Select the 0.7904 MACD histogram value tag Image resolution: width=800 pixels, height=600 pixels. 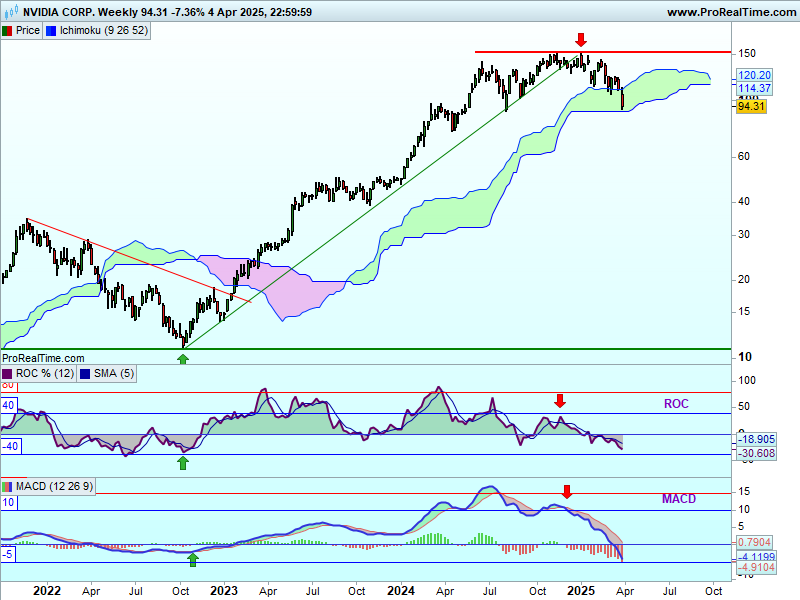pyautogui.click(x=755, y=542)
